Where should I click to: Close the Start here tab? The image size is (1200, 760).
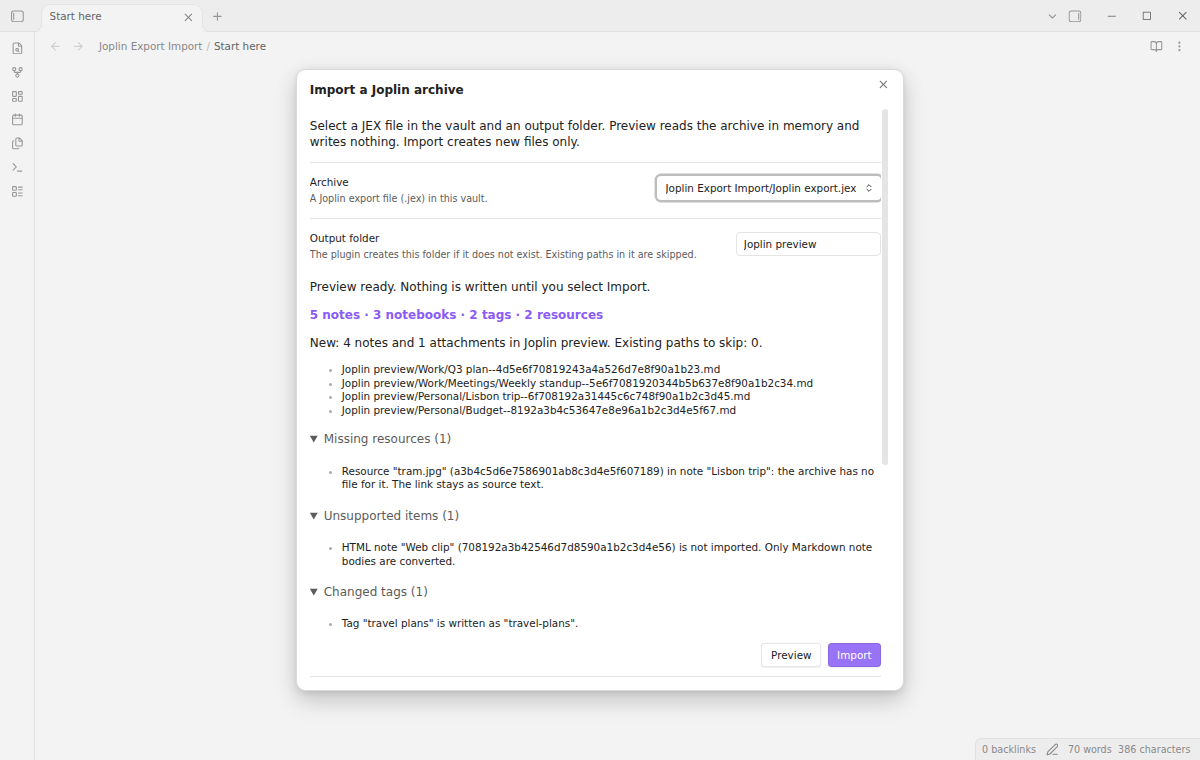pos(189,16)
